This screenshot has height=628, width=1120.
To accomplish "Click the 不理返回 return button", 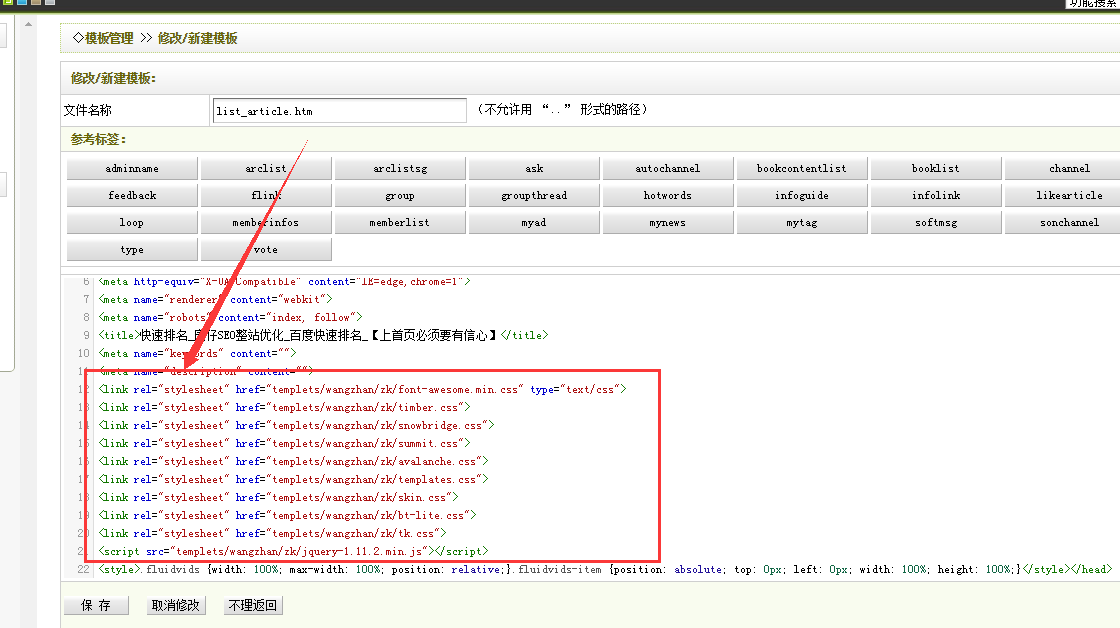I will click(253, 606).
